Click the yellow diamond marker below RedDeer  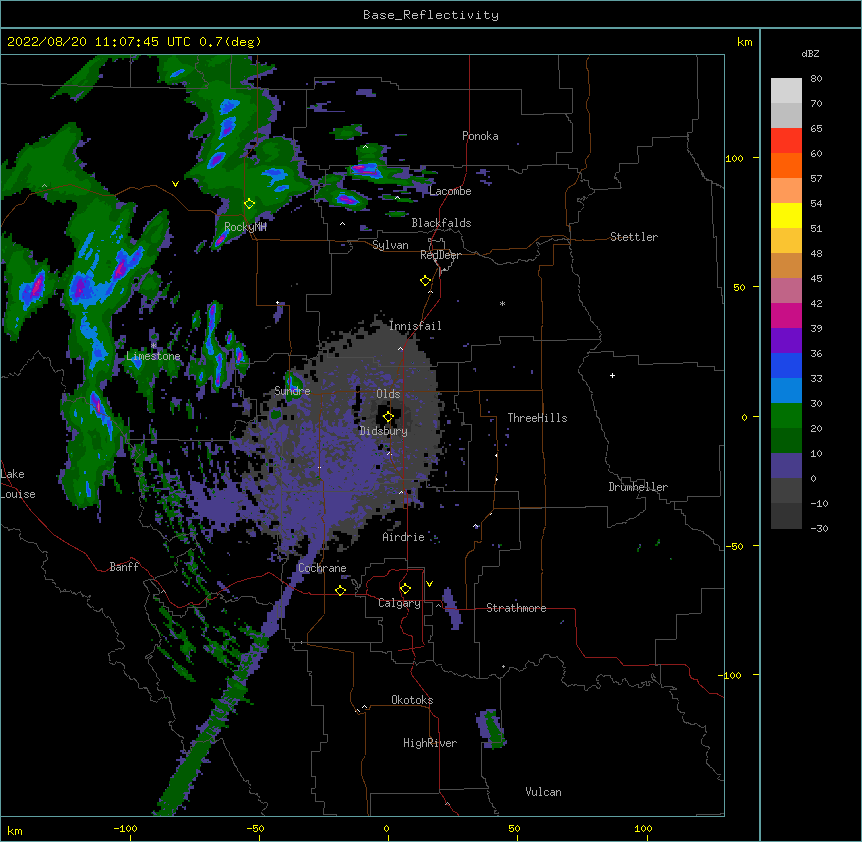(x=426, y=281)
